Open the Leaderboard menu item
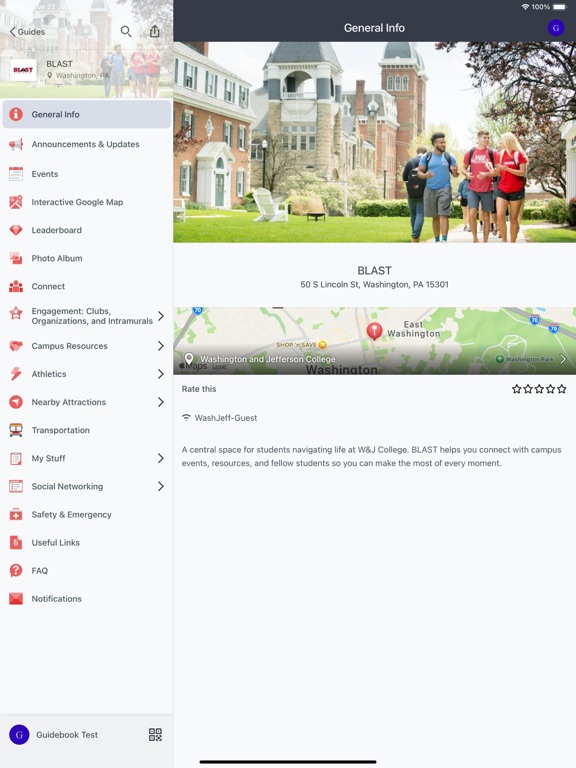This screenshot has width=576, height=768. pos(87,230)
